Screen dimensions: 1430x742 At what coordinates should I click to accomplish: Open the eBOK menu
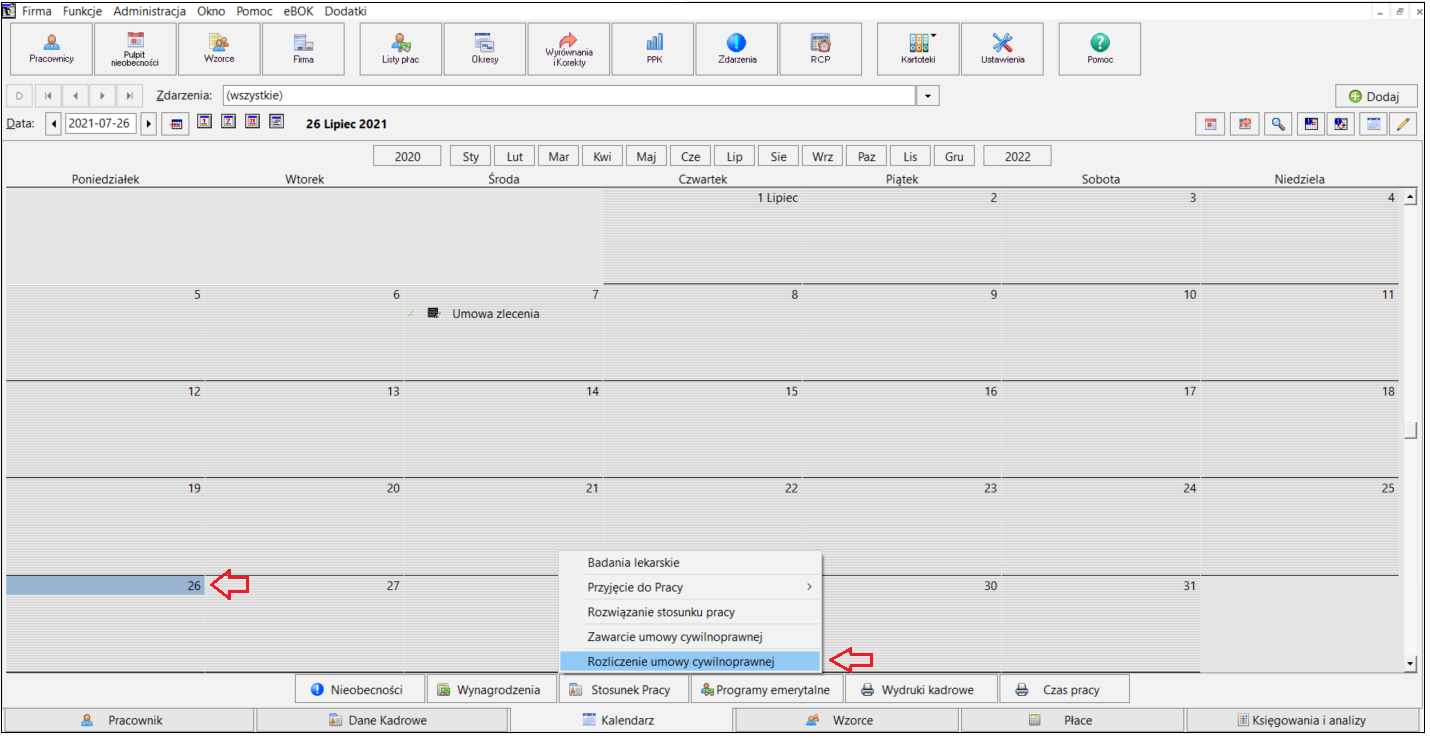300,11
